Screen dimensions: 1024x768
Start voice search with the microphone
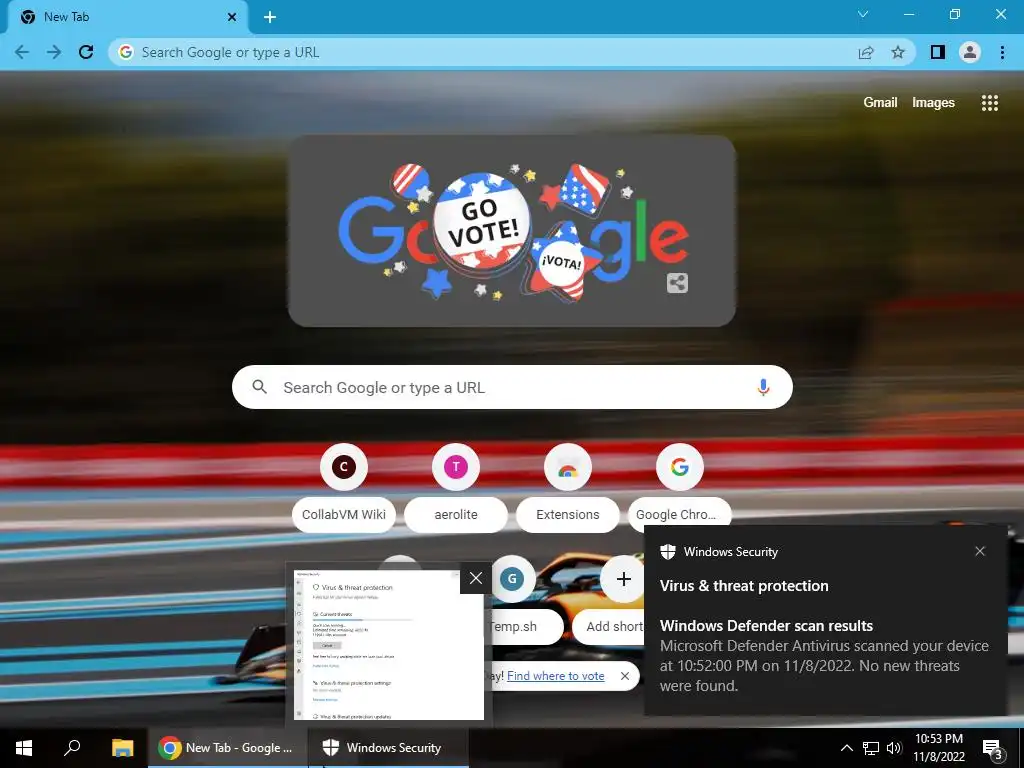[763, 387]
